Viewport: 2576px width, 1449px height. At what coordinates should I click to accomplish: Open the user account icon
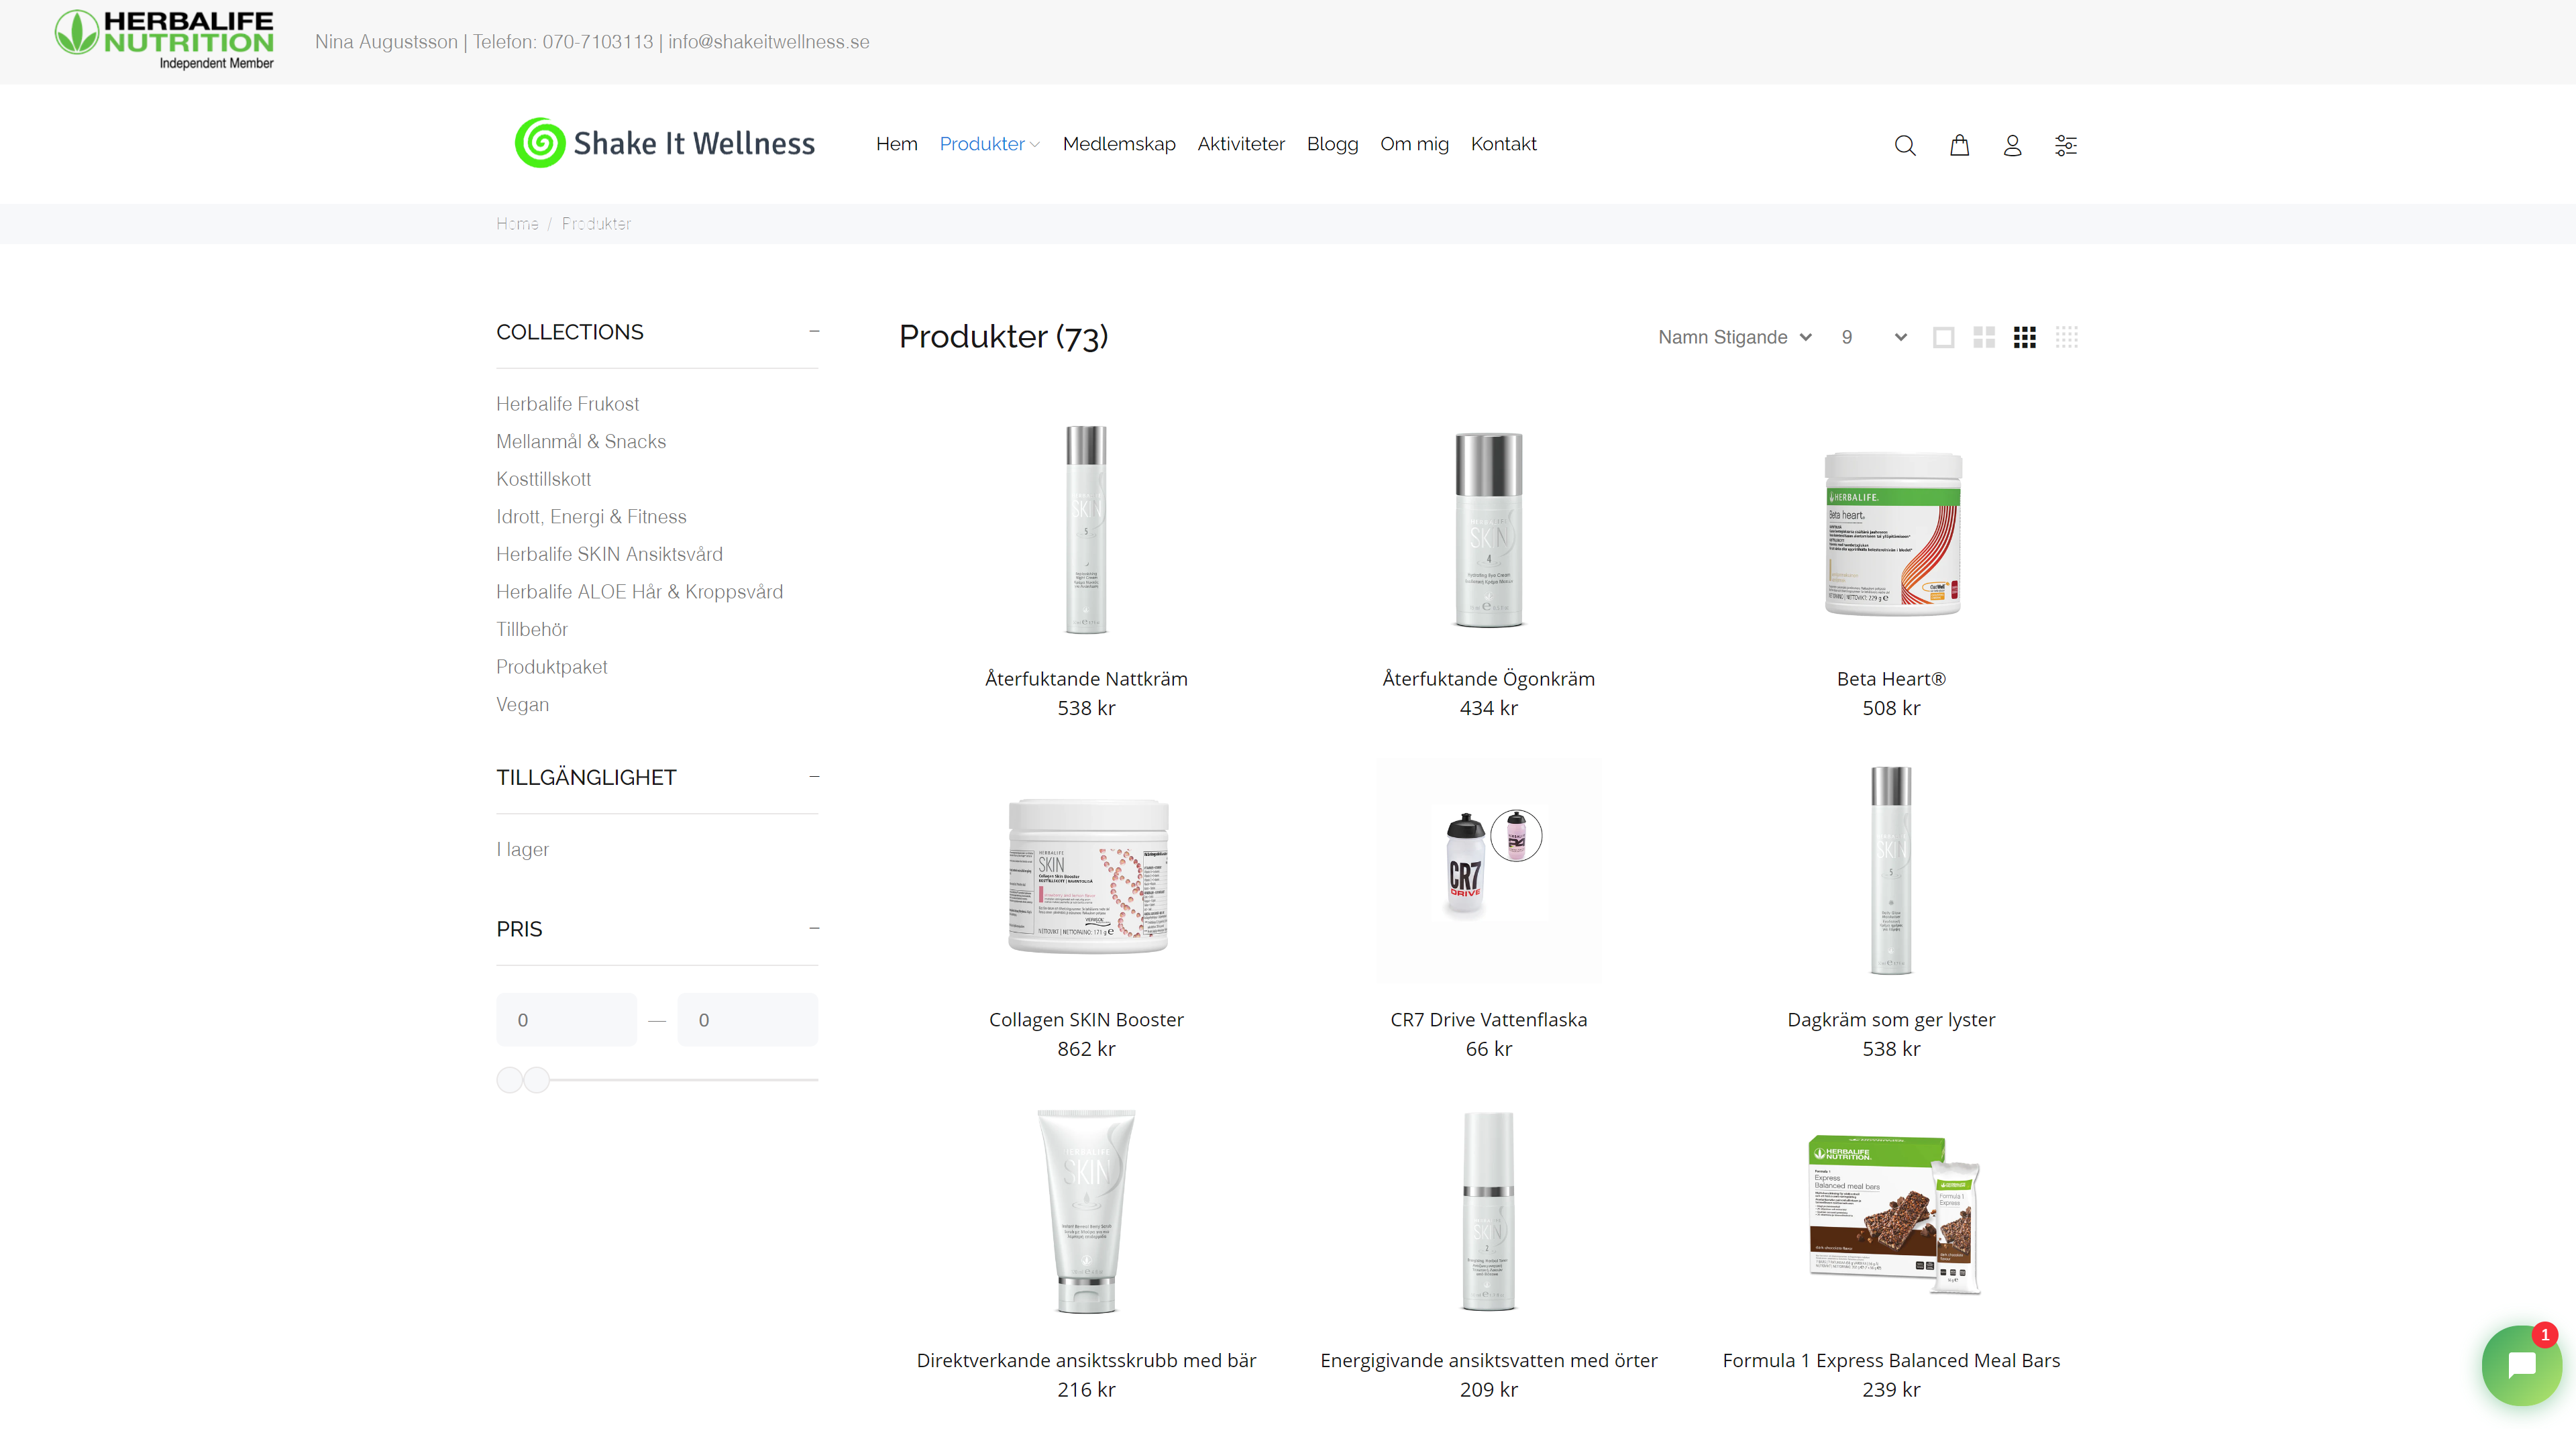tap(2012, 145)
